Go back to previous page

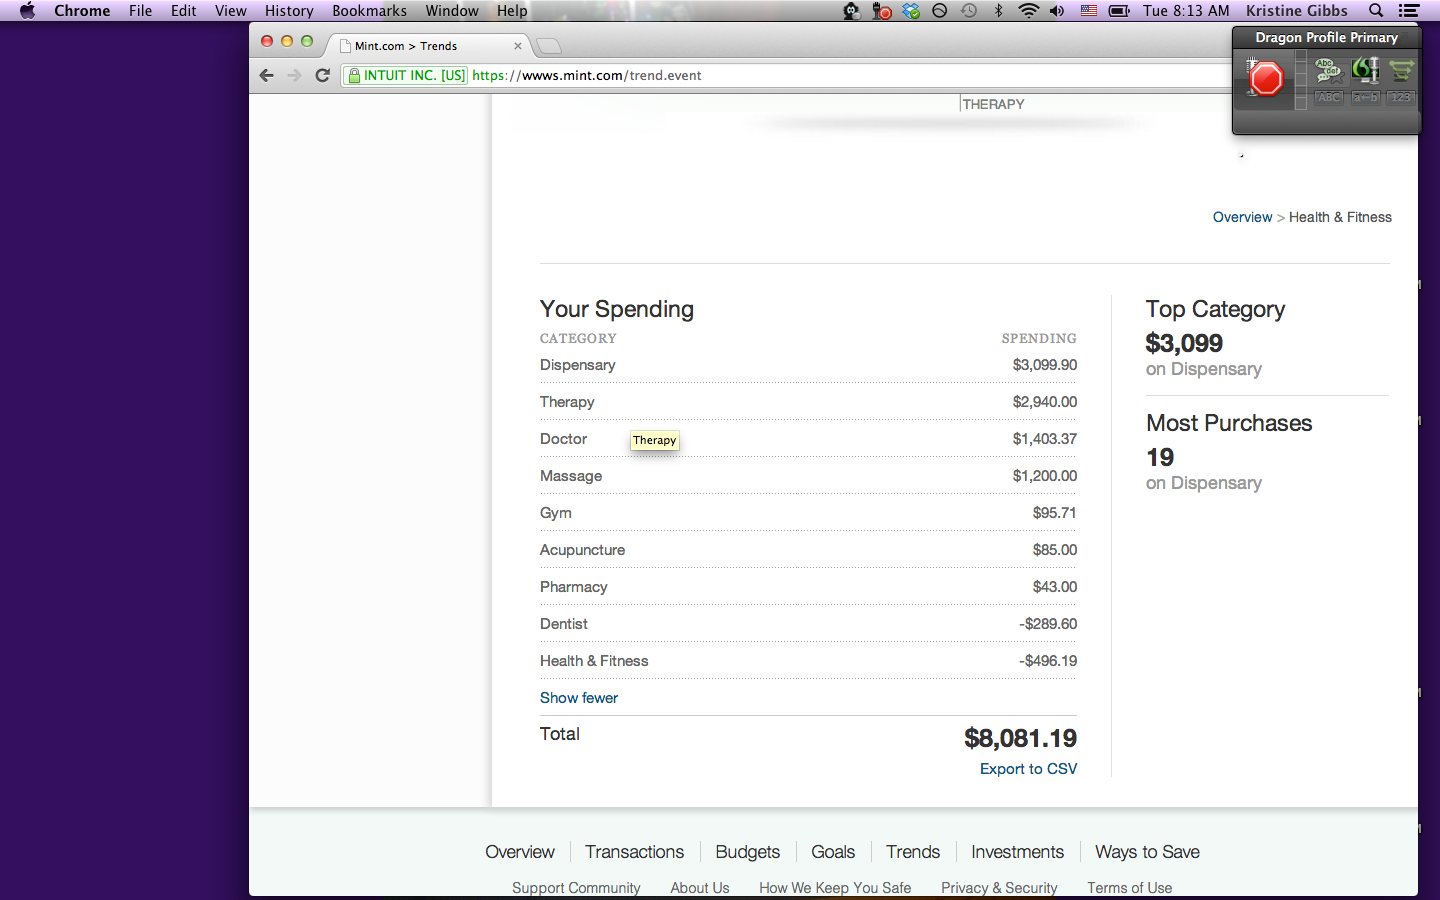[x=266, y=75]
